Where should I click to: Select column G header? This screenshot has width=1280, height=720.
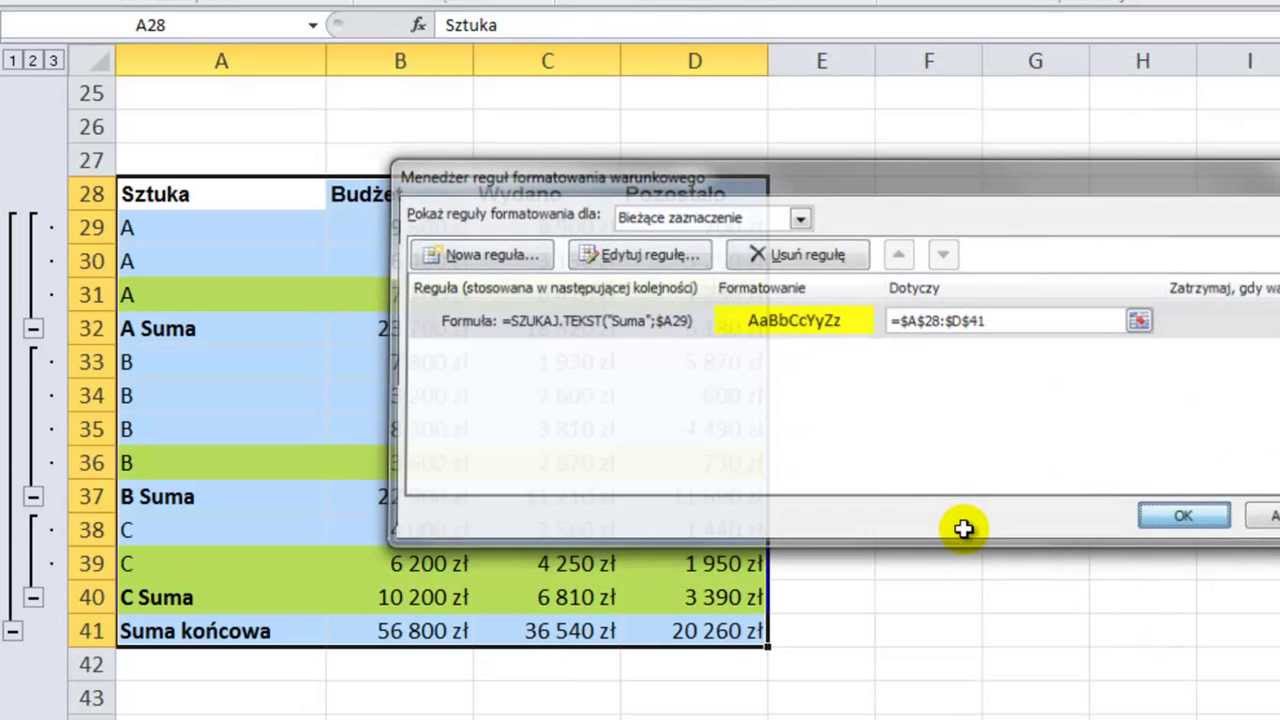(x=1035, y=61)
